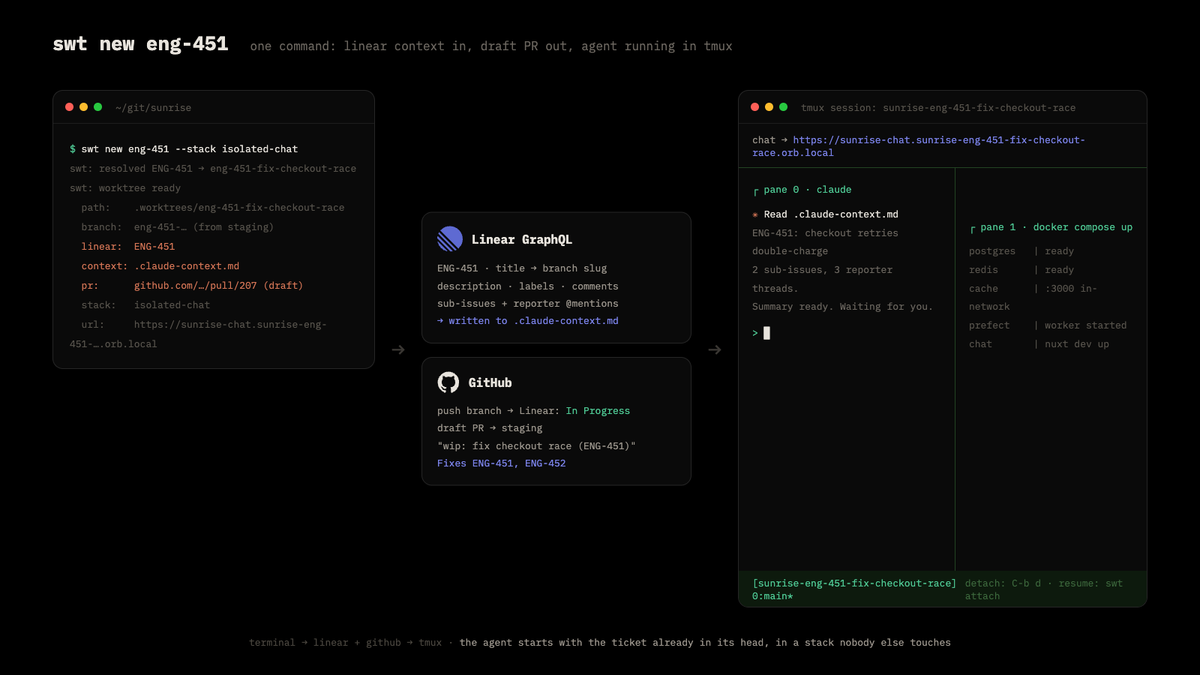Click the 'swt new eng-451 --stack isolated-chat' command

pyautogui.click(x=189, y=149)
